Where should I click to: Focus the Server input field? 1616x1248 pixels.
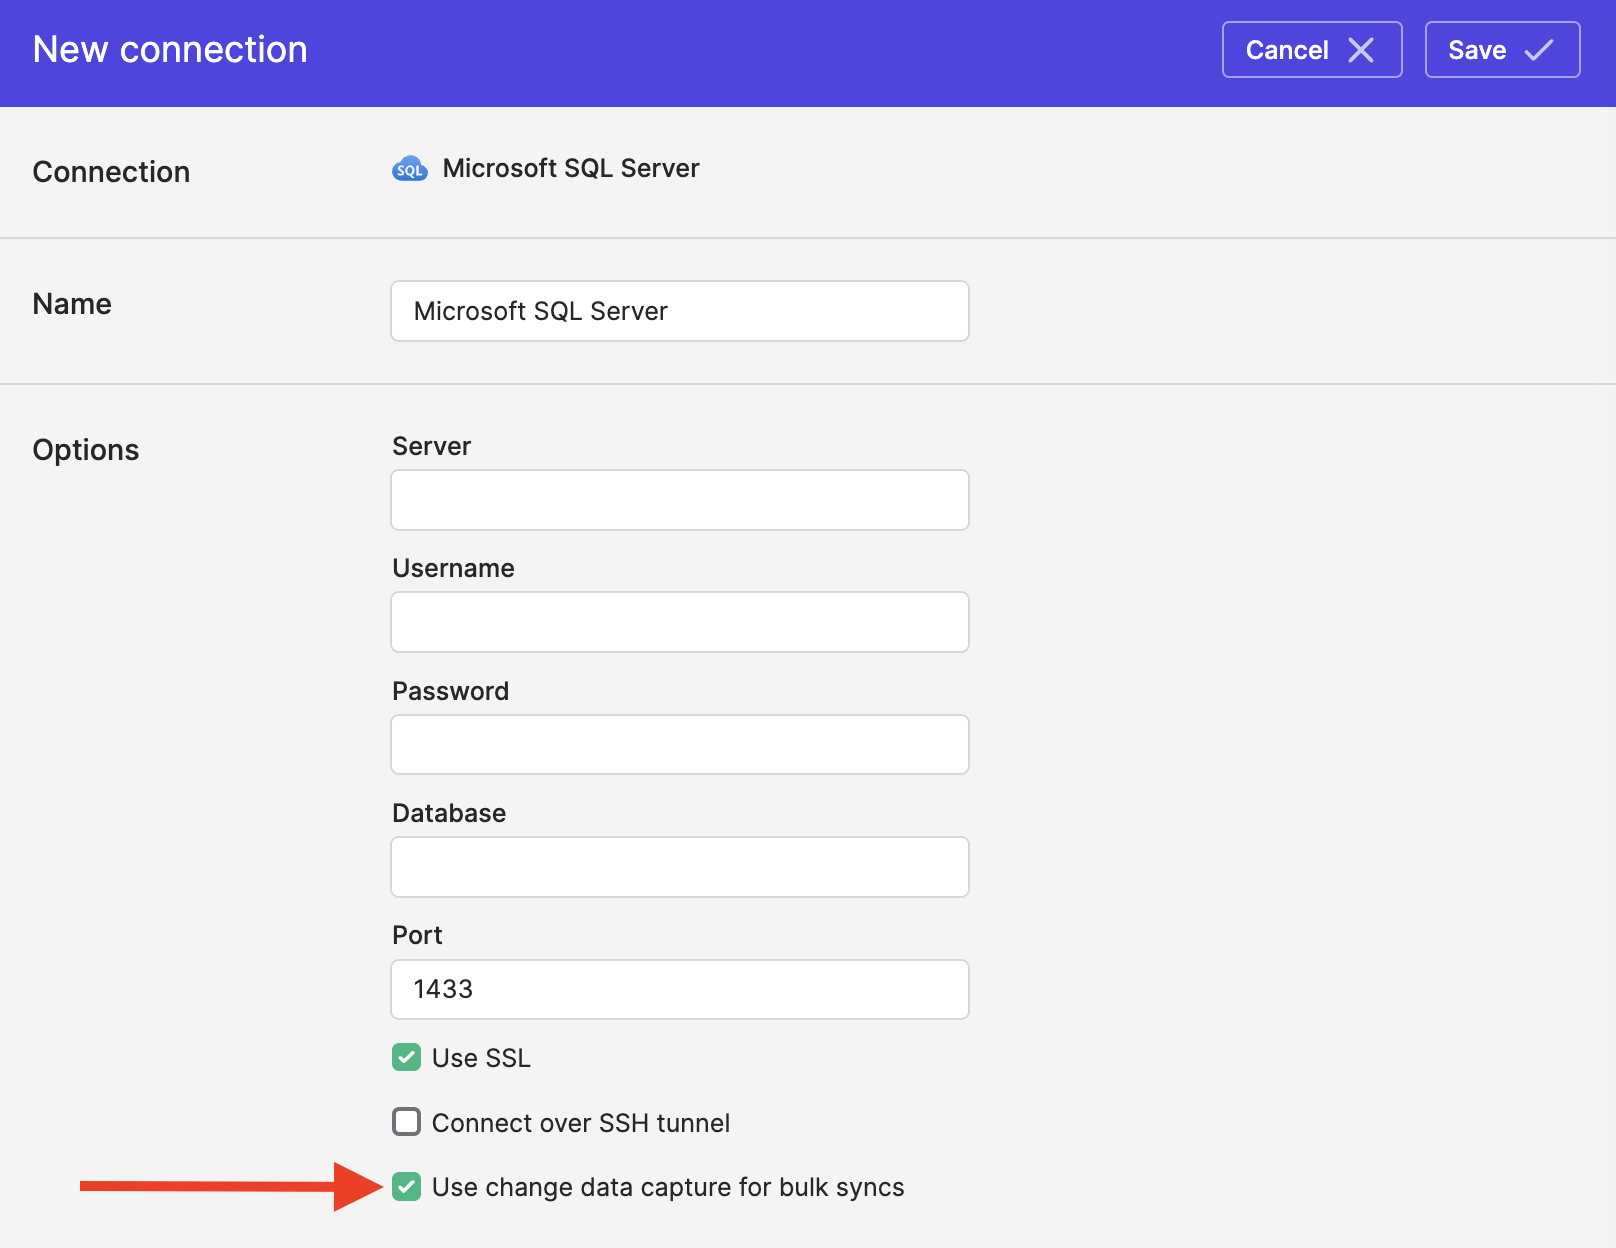[x=680, y=500]
